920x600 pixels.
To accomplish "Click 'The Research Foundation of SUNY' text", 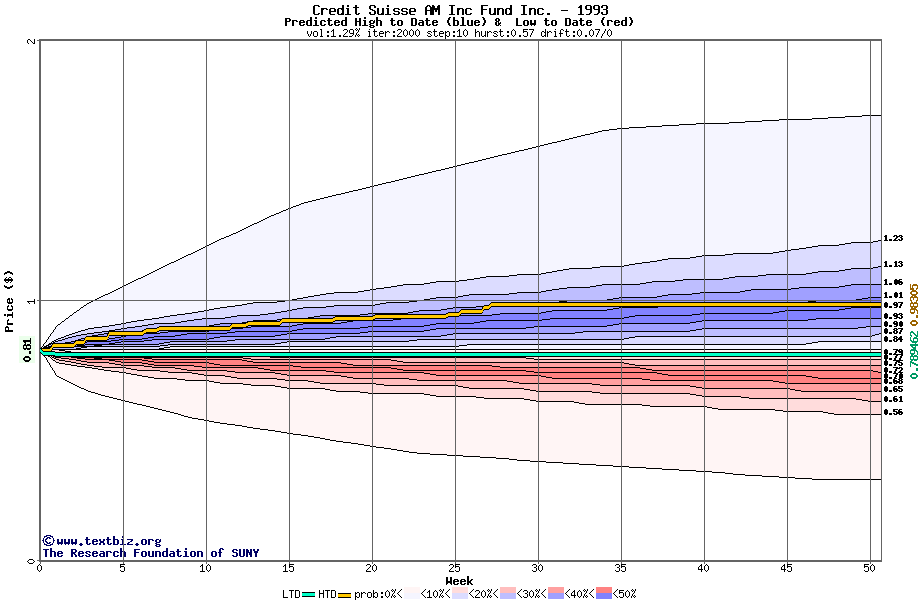I will point(151,553).
